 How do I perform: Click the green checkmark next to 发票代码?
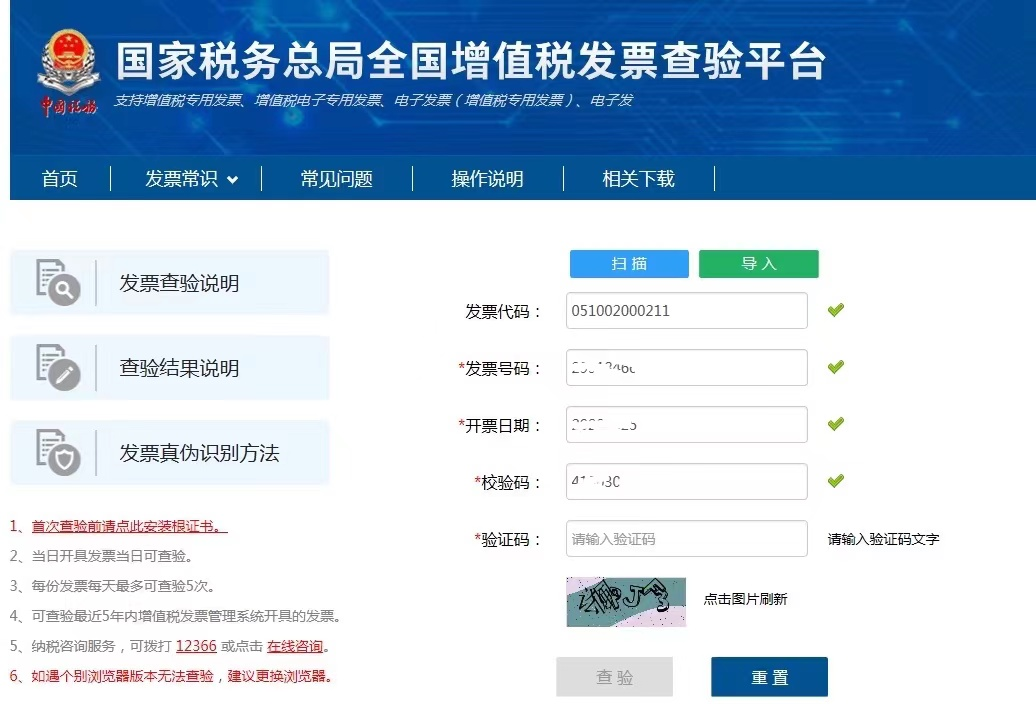tap(835, 310)
